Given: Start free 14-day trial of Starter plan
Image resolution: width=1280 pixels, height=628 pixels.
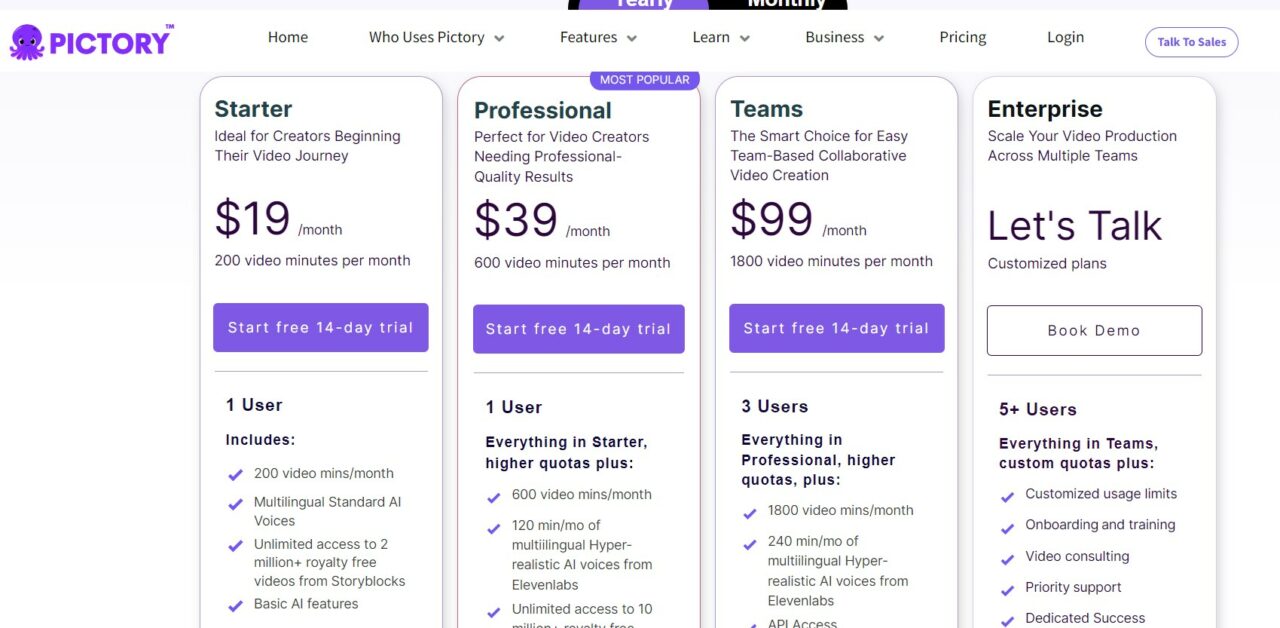Looking at the screenshot, I should [320, 327].
